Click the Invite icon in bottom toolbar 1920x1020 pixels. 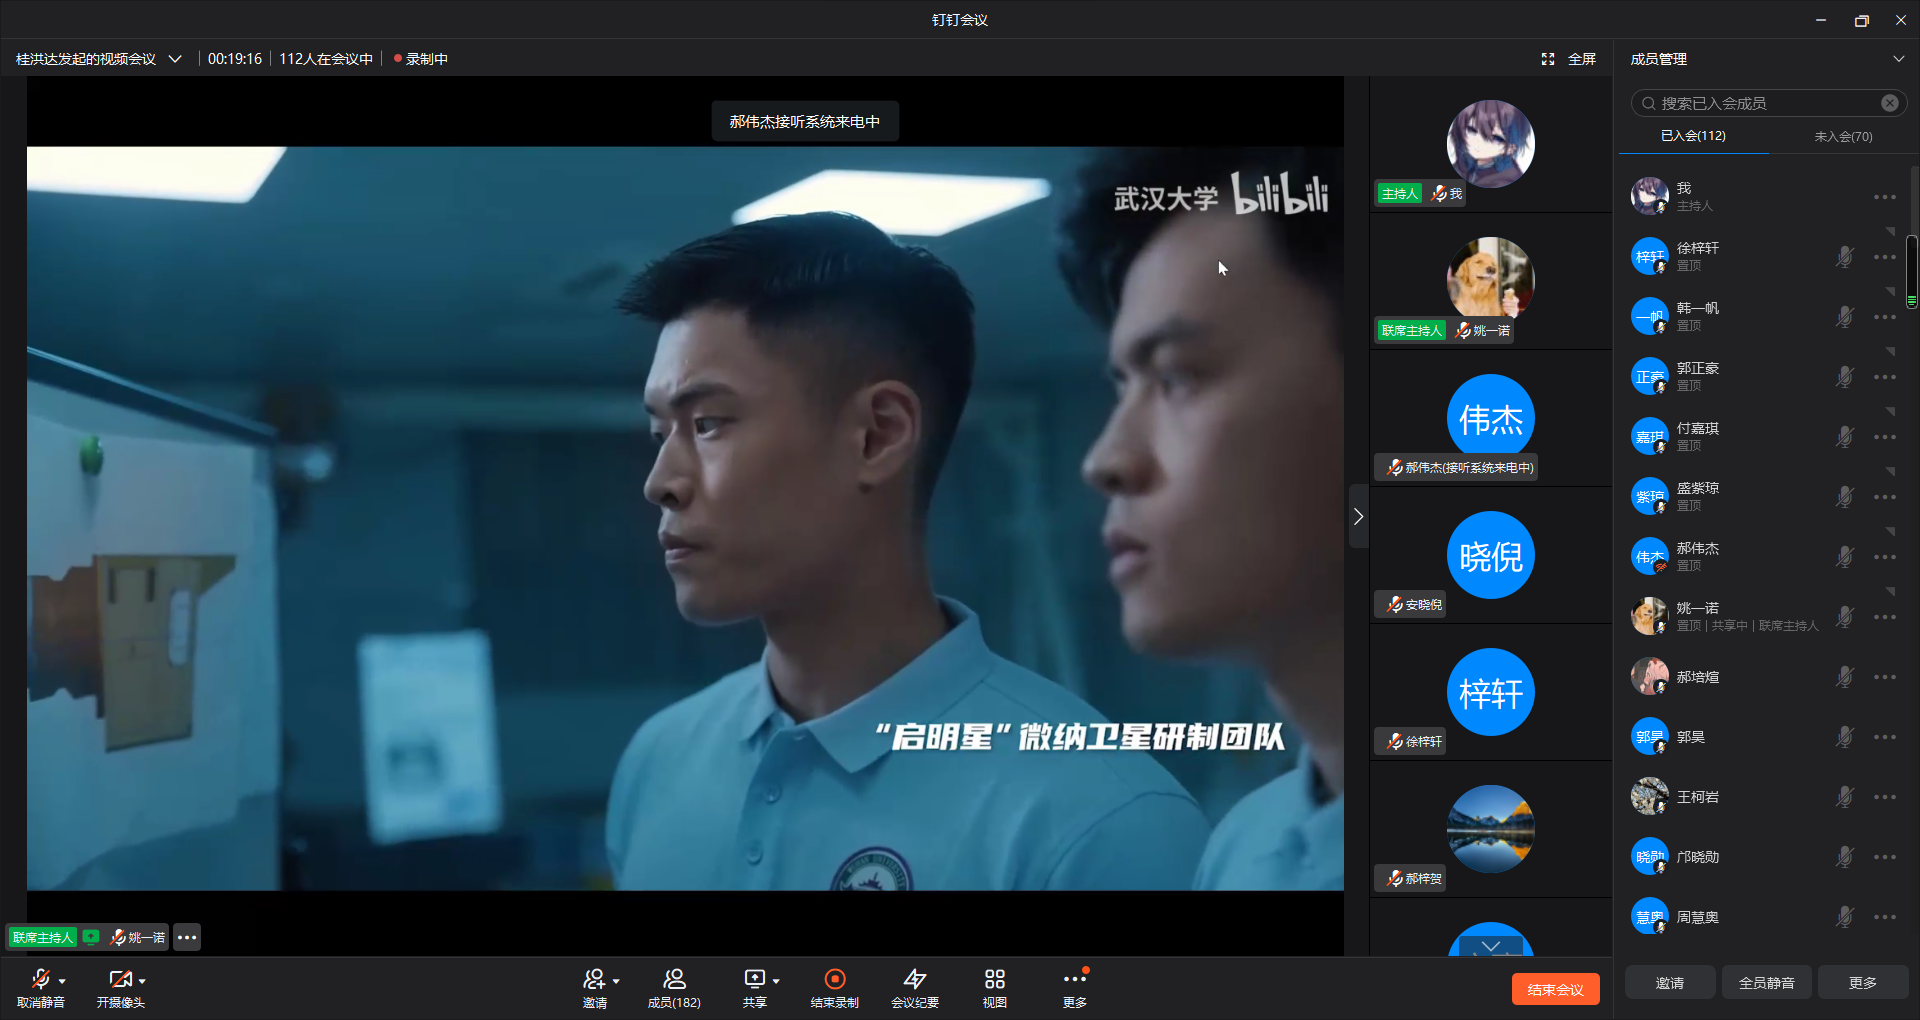click(x=595, y=979)
